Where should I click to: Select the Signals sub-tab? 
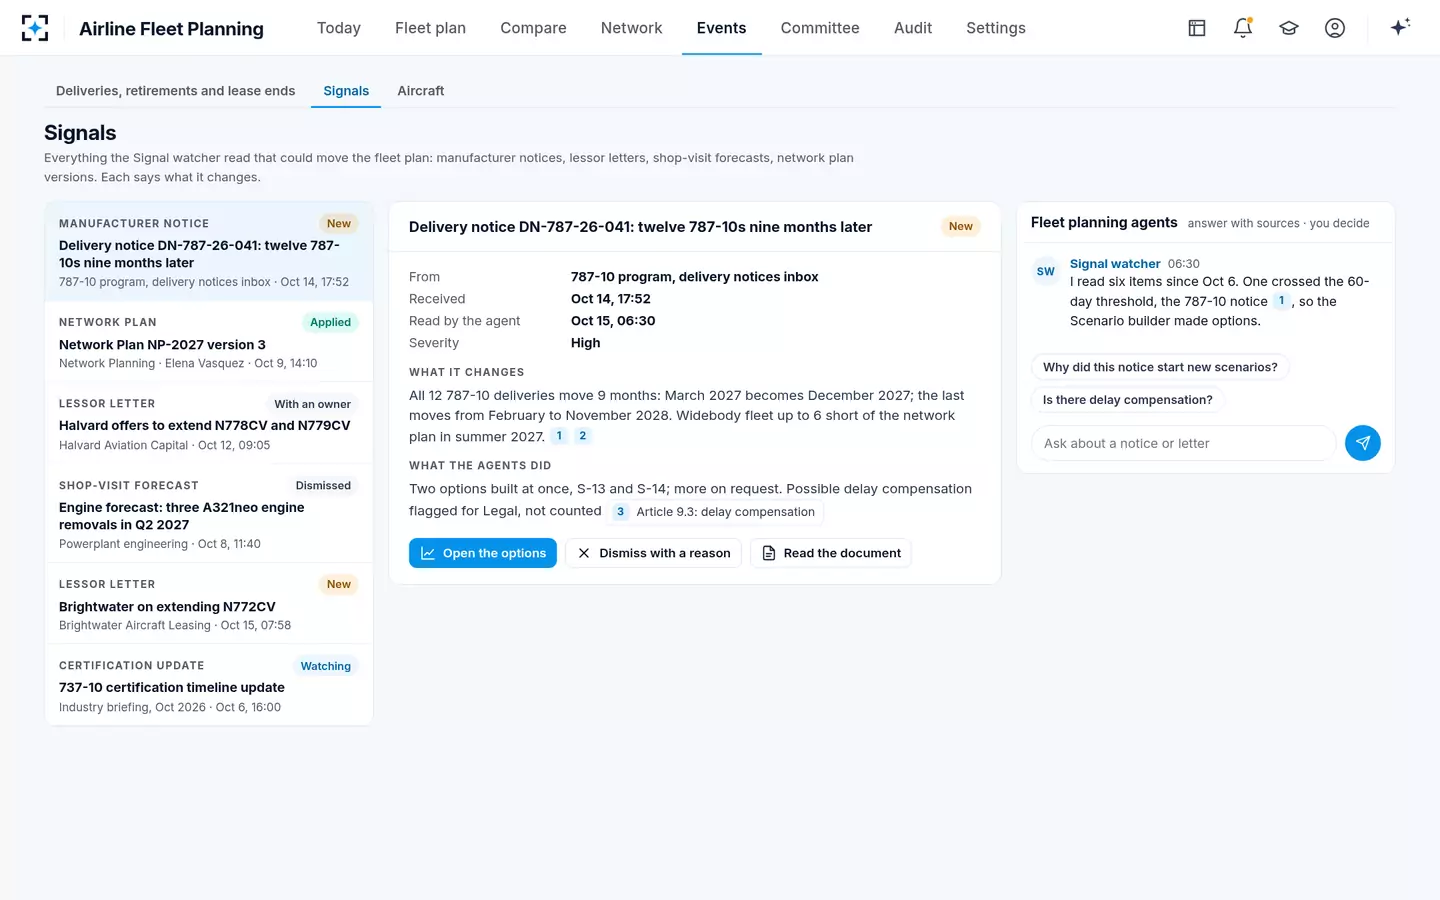(346, 91)
